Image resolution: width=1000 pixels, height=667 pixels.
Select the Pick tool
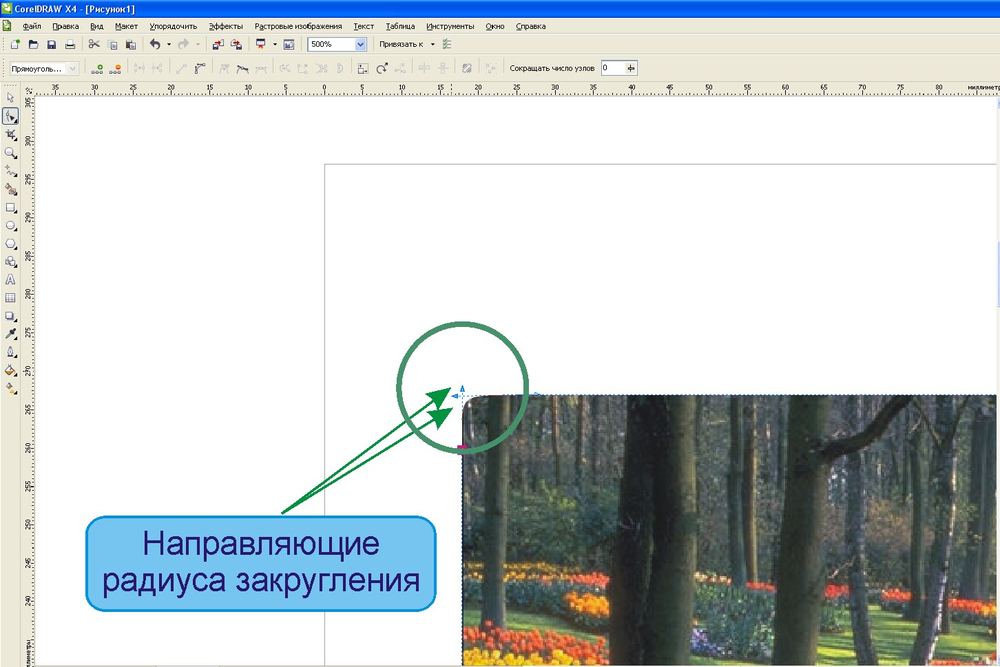tap(10, 98)
